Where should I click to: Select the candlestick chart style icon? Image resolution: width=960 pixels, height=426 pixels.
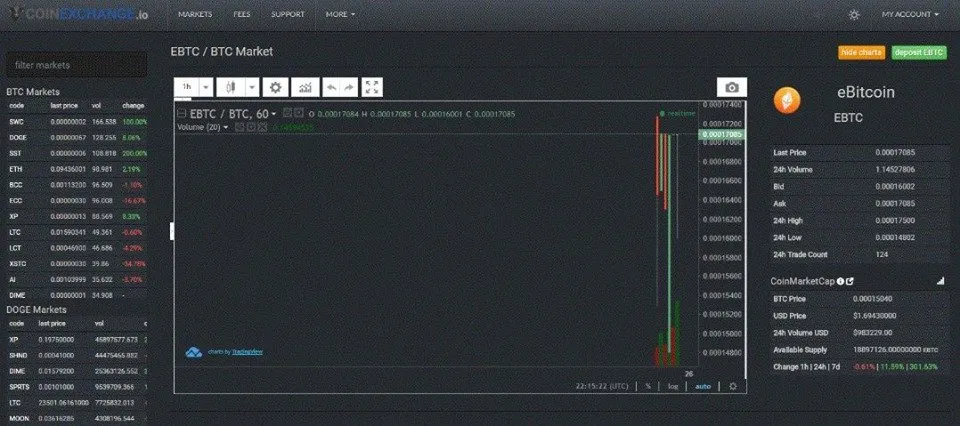pyautogui.click(x=231, y=88)
